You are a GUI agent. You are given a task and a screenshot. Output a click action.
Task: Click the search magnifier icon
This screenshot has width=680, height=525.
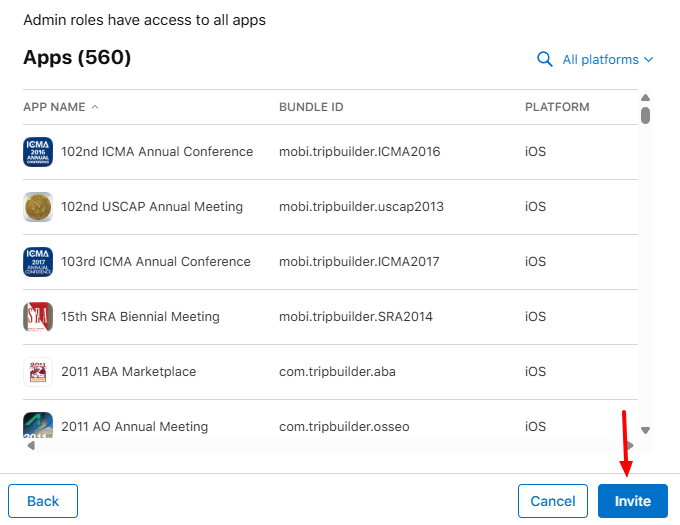pyautogui.click(x=545, y=59)
